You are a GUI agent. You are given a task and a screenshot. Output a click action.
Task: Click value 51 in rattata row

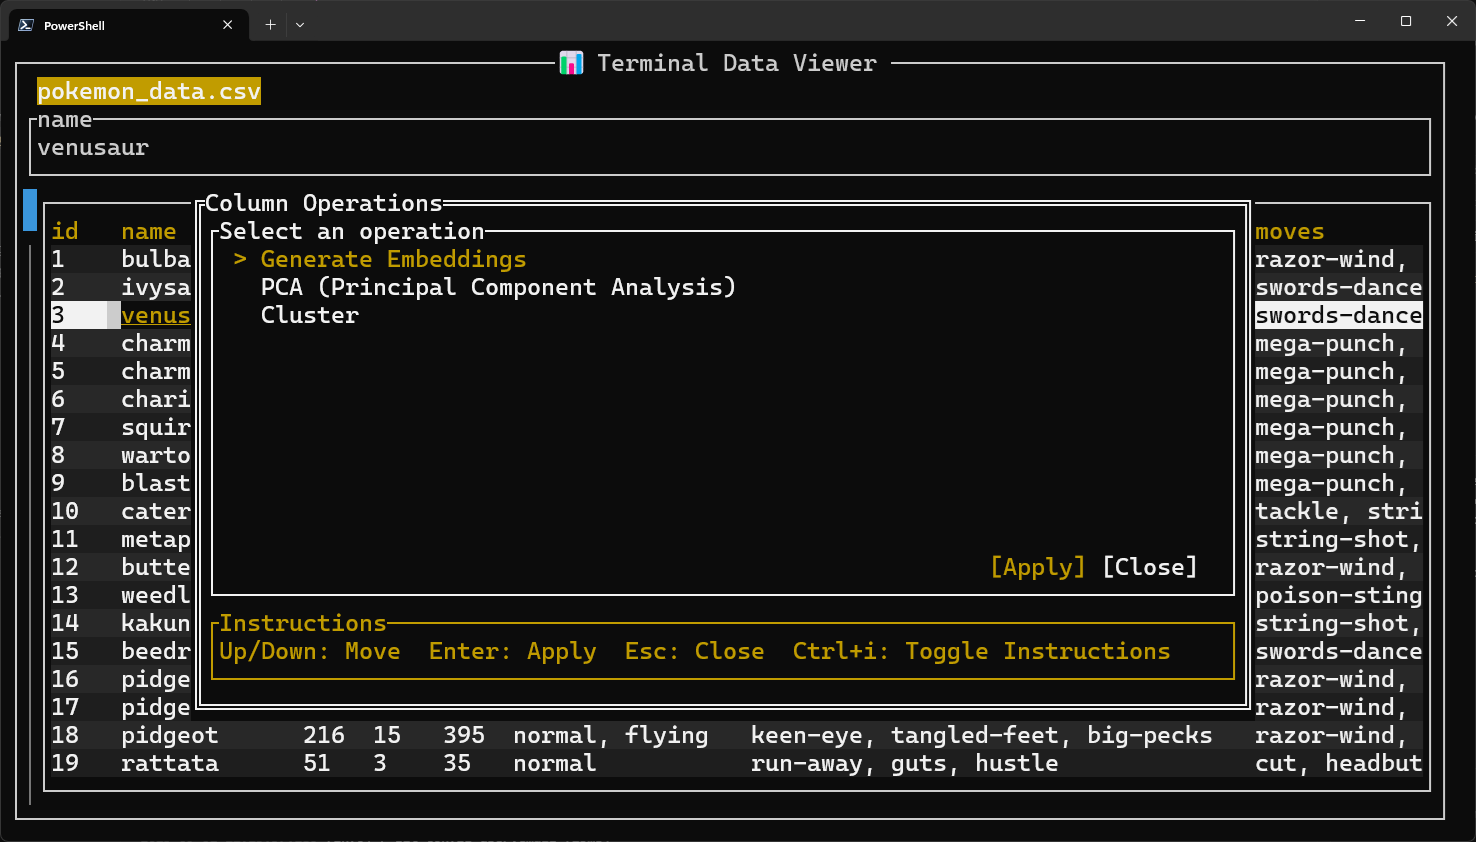(x=317, y=763)
